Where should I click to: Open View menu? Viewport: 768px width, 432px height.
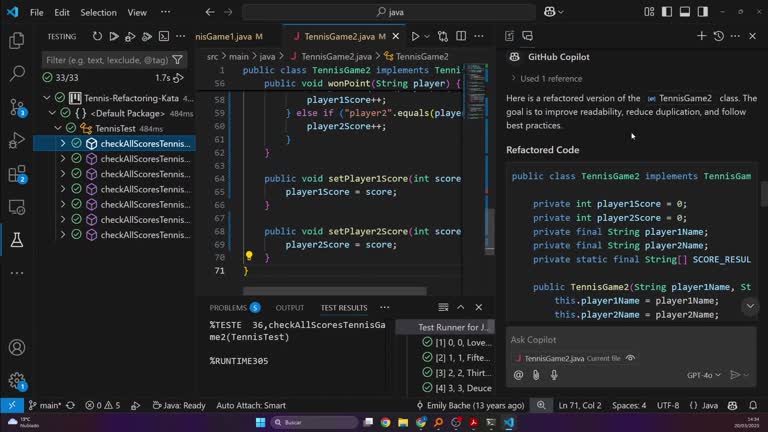137,12
